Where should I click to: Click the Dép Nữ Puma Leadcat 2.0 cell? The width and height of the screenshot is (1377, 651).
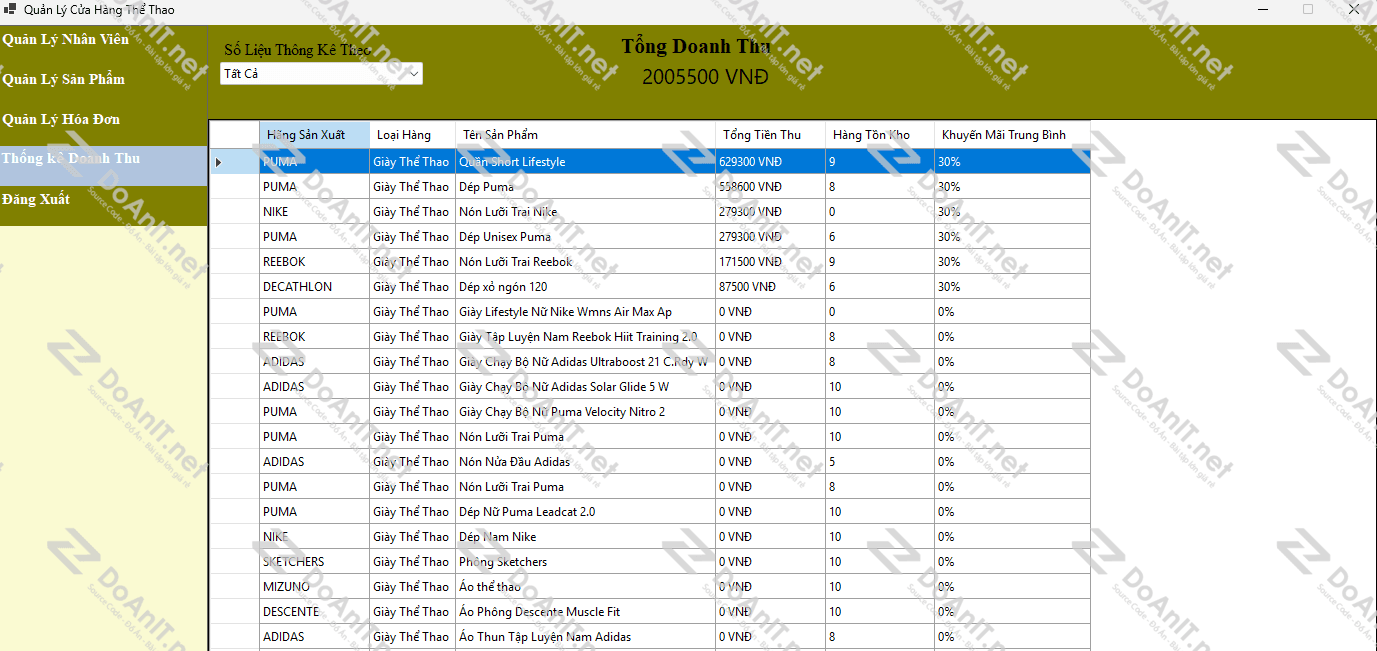coord(585,512)
